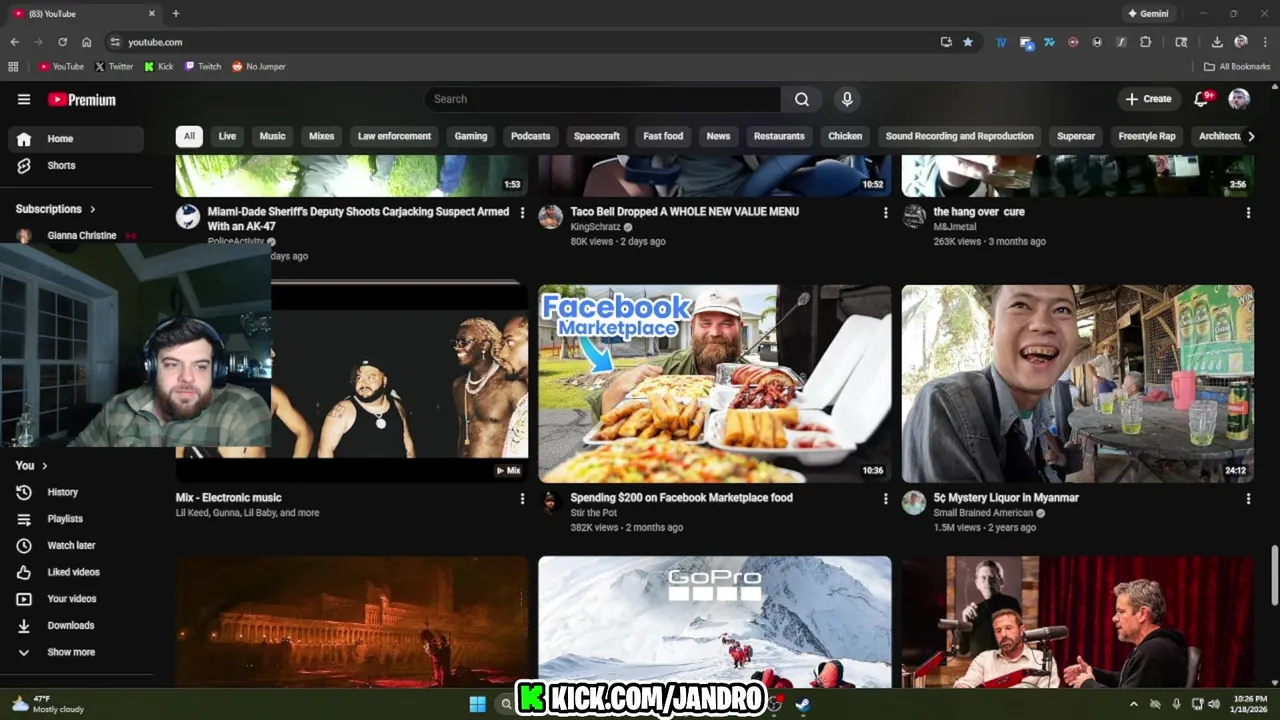Viewport: 1280px width, 720px height.
Task: Show more filter chips with right arrow
Action: tap(1250, 136)
